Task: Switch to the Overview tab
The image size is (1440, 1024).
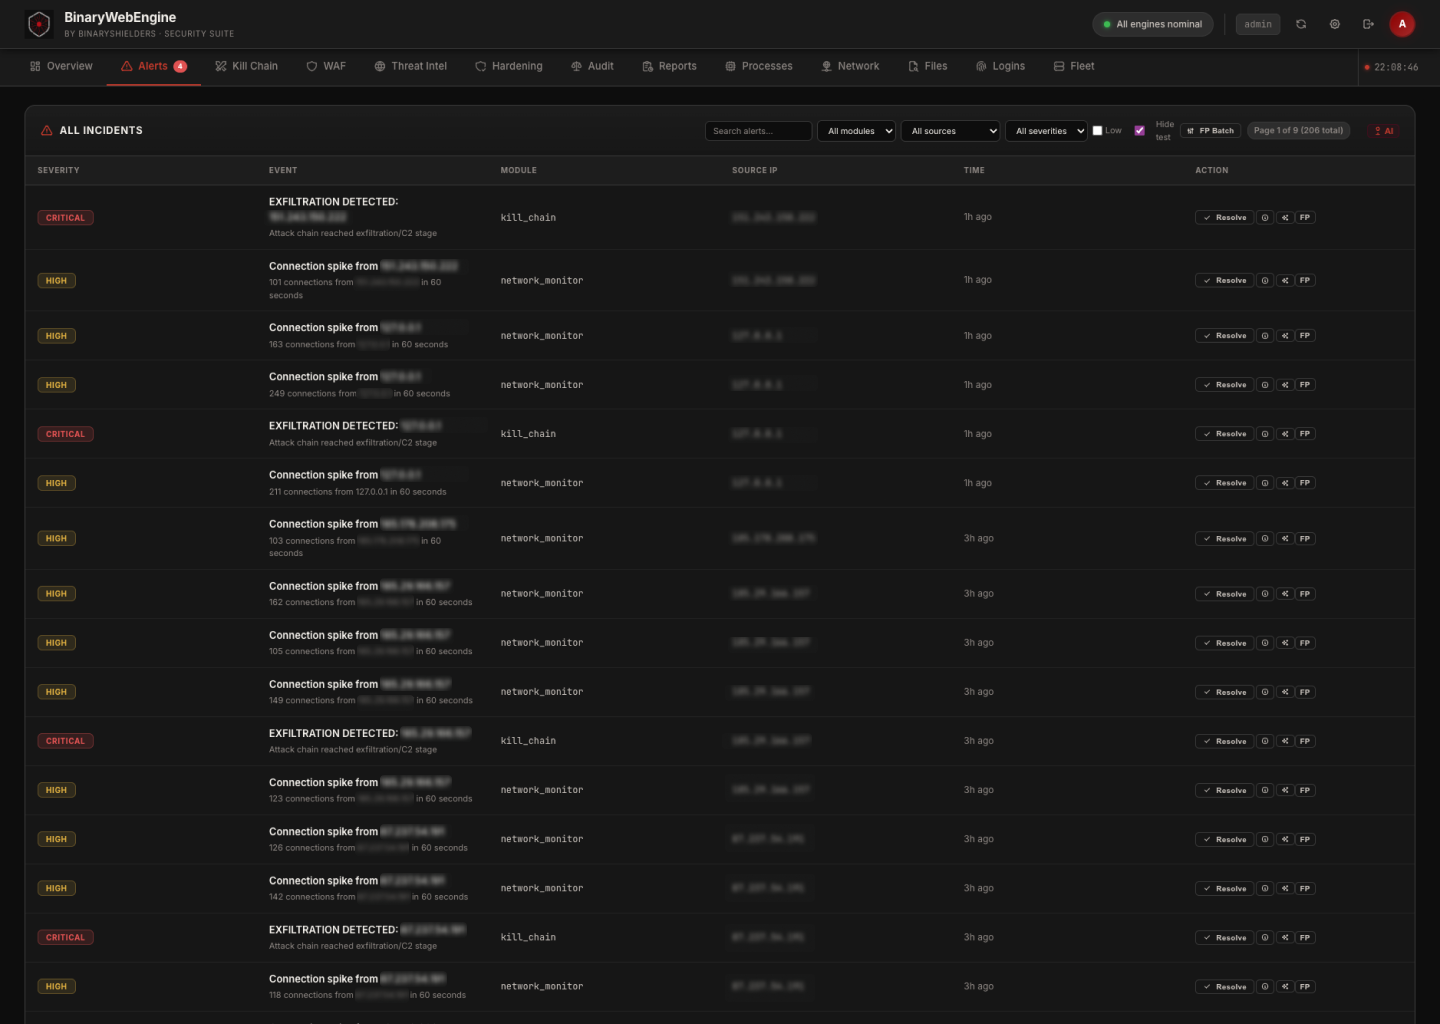Action: point(61,66)
